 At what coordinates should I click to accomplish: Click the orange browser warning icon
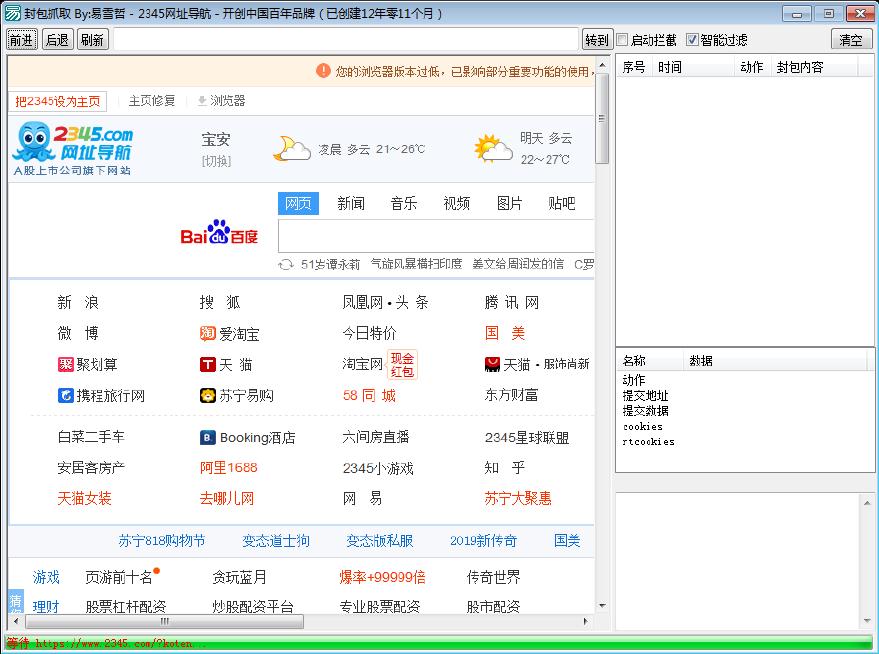coord(323,71)
